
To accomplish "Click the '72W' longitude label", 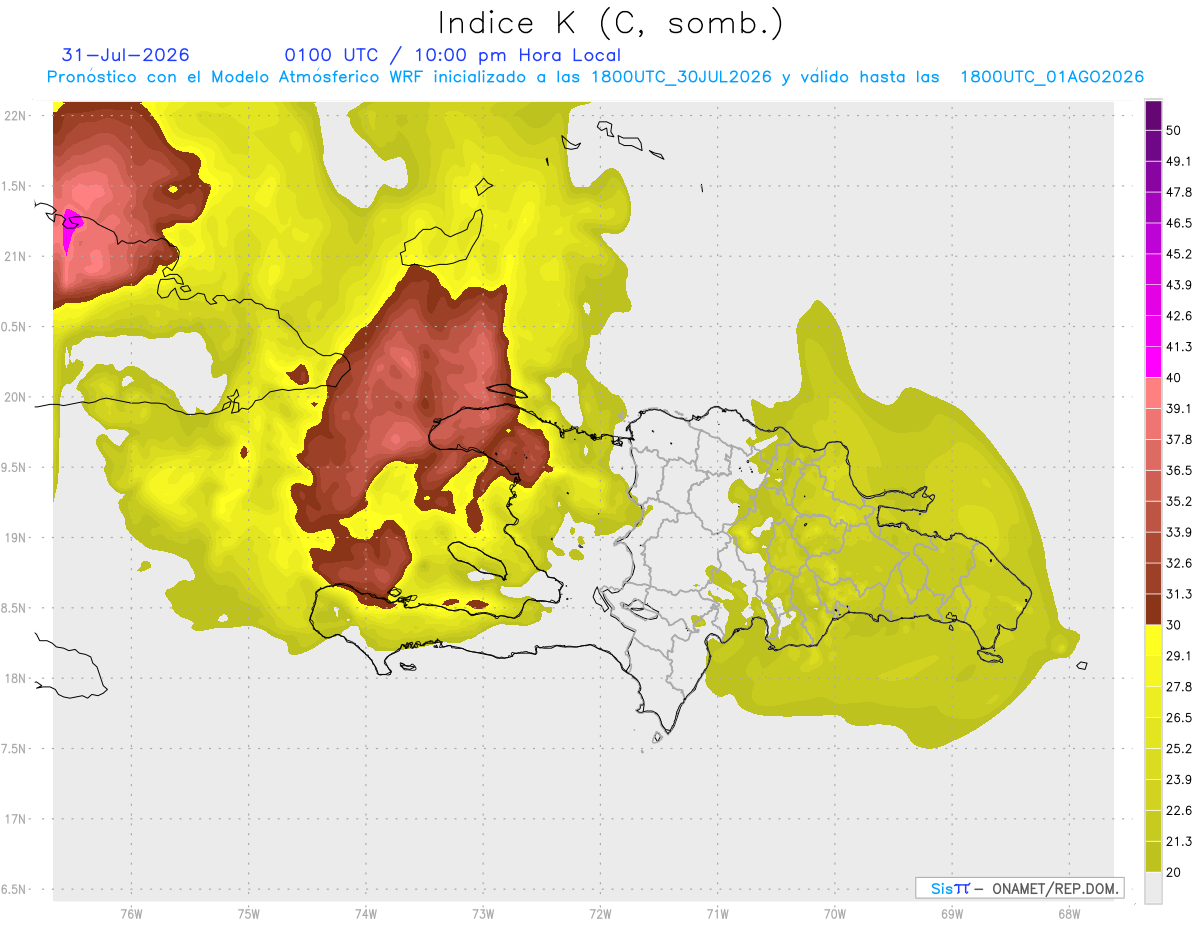I will point(600,913).
